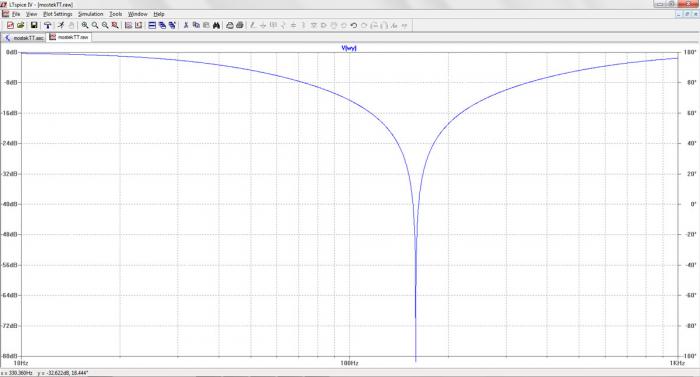Click the SPICE Directive icon at toolbar end

pyautogui.click(x=404, y=25)
